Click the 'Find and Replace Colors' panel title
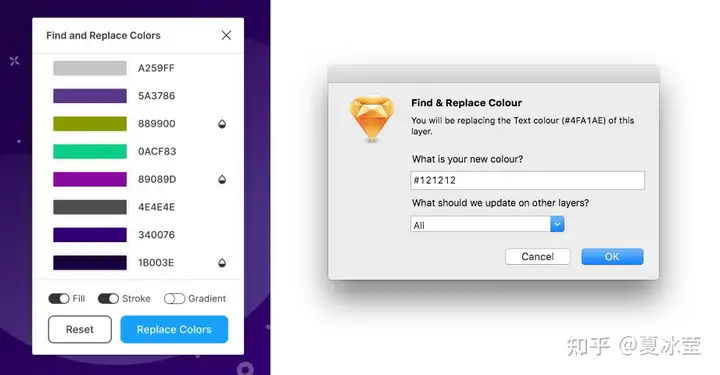Image resolution: width=720 pixels, height=375 pixels. point(103,35)
